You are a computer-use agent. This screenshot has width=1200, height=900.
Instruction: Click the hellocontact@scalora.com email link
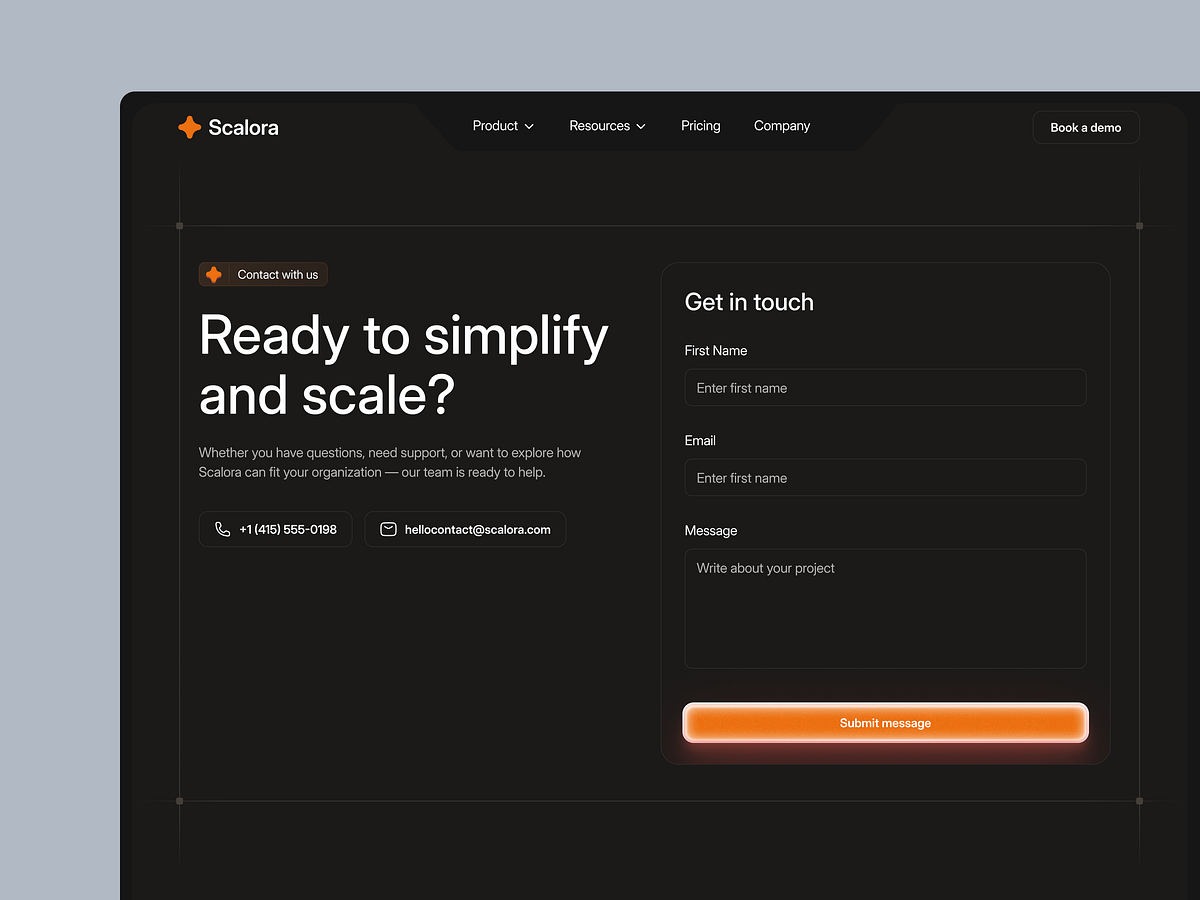coord(465,529)
